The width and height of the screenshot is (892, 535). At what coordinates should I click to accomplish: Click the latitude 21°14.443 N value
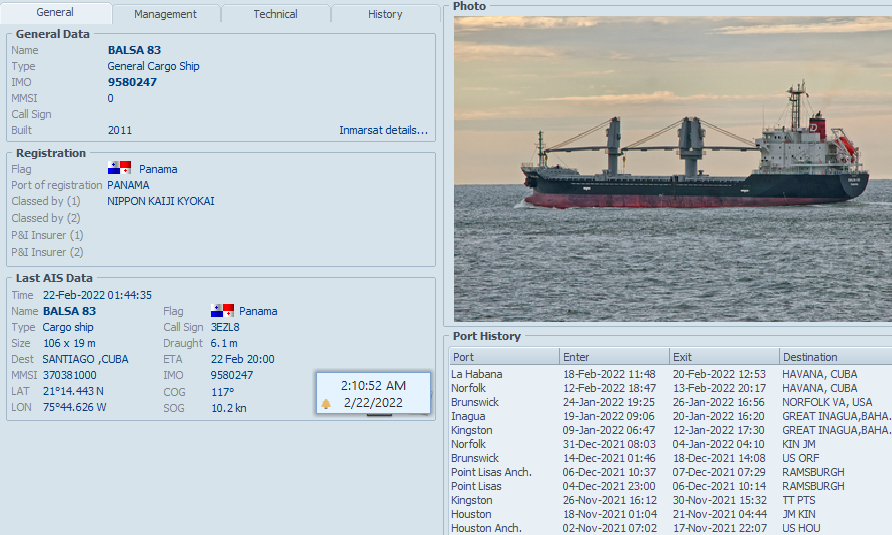(x=73, y=391)
